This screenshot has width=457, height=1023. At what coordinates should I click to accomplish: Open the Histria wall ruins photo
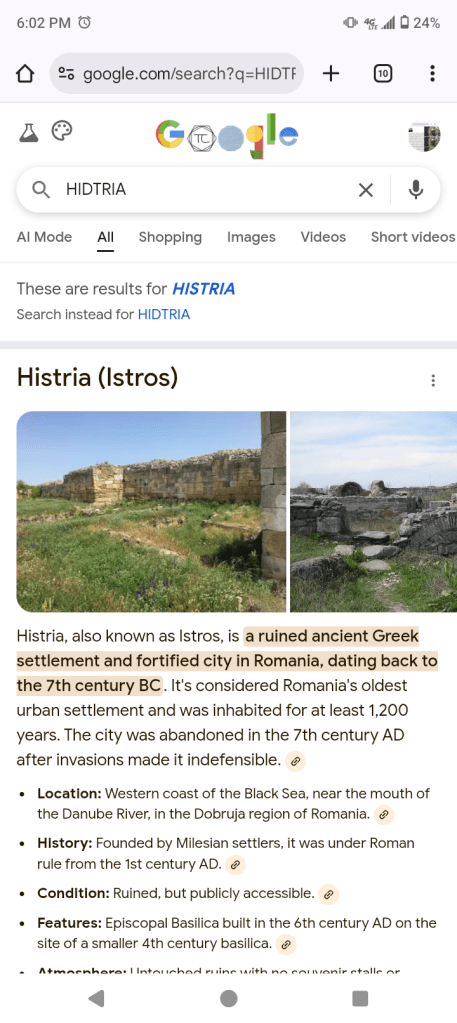tap(151, 512)
